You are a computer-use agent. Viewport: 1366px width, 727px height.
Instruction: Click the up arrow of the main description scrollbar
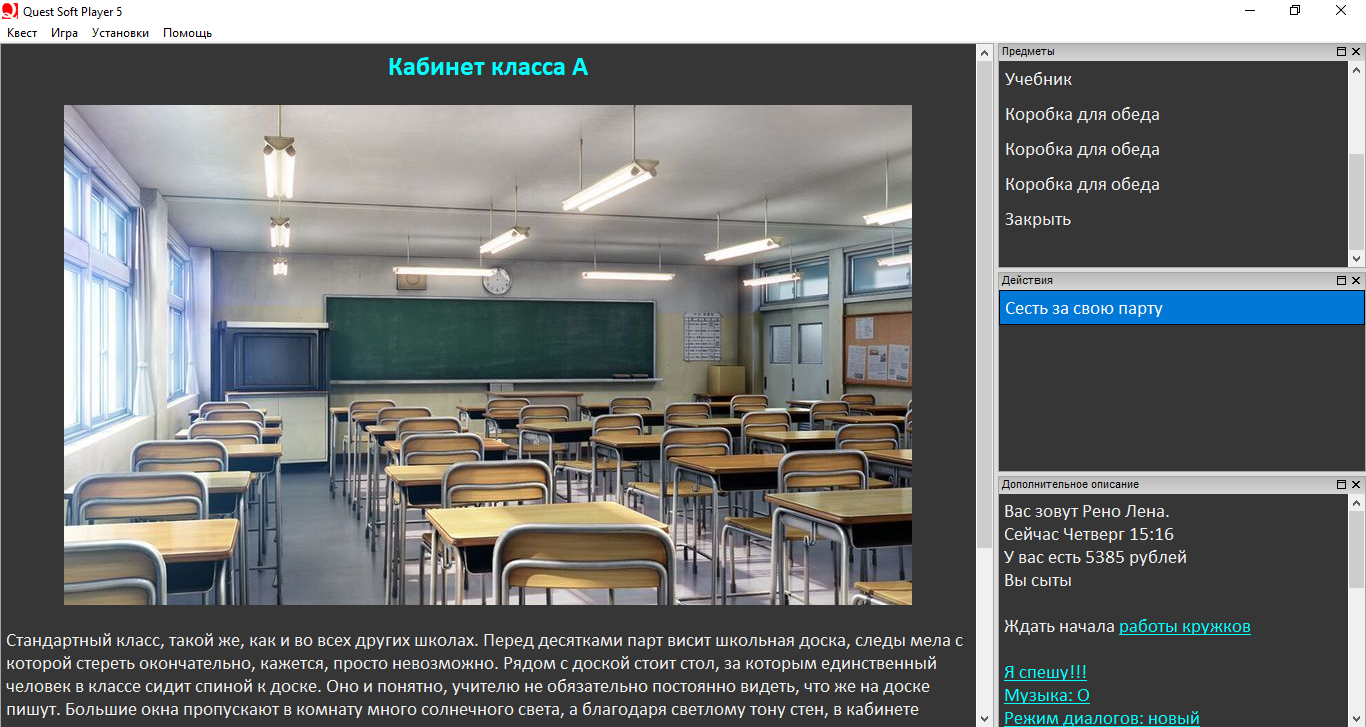(x=984, y=52)
